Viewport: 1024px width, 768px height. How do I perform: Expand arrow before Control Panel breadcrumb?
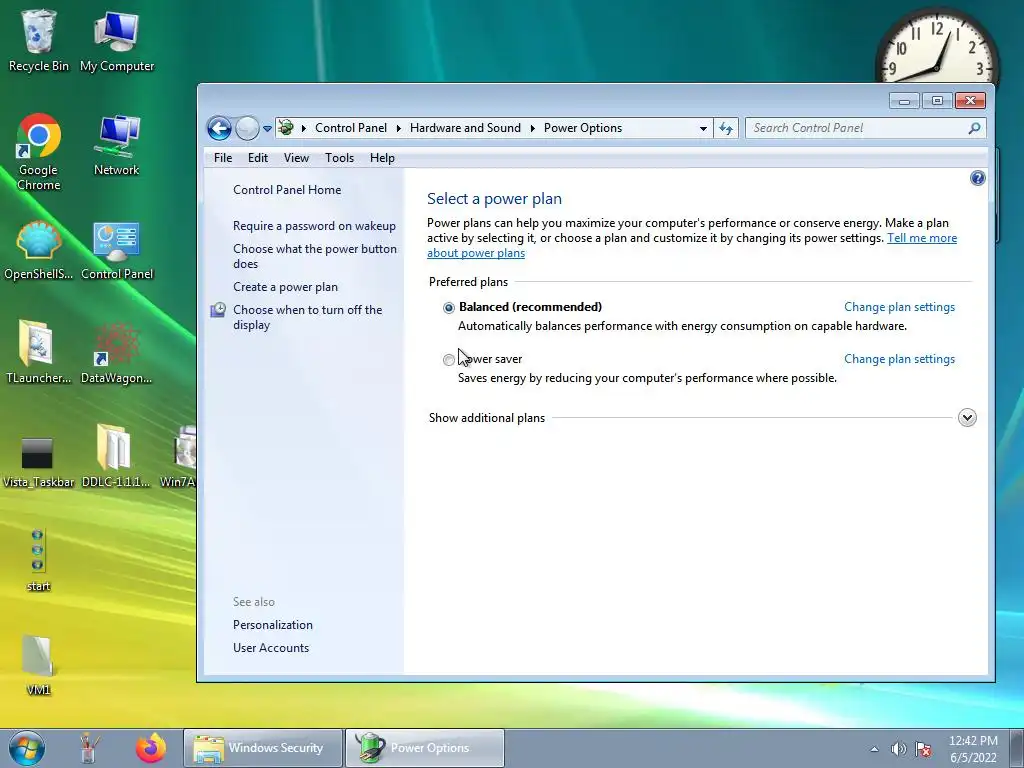click(304, 128)
